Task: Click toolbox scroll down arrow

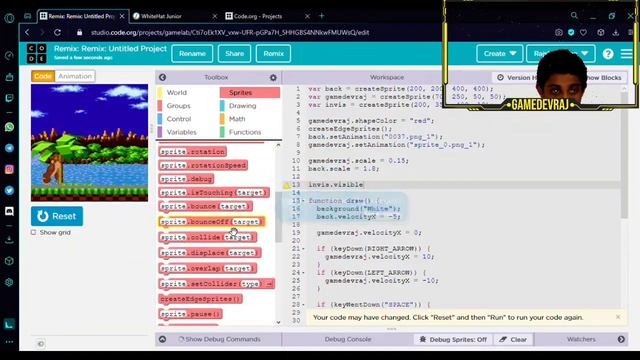Action: pyautogui.click(x=278, y=322)
